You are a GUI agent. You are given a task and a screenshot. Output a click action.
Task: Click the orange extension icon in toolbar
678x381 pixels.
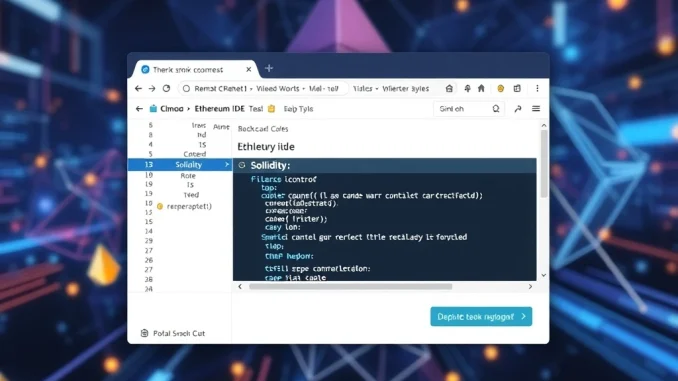click(501, 89)
